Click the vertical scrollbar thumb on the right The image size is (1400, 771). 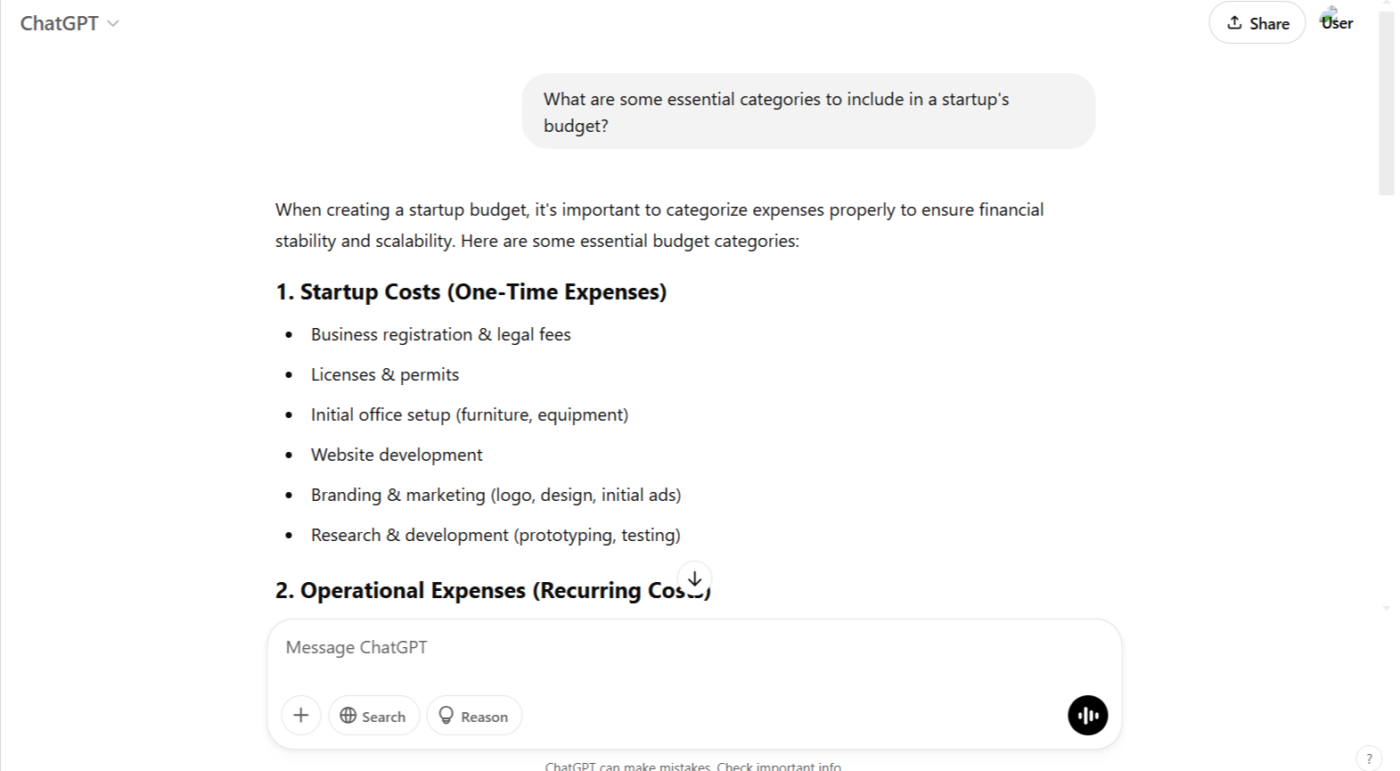tap(1386, 100)
